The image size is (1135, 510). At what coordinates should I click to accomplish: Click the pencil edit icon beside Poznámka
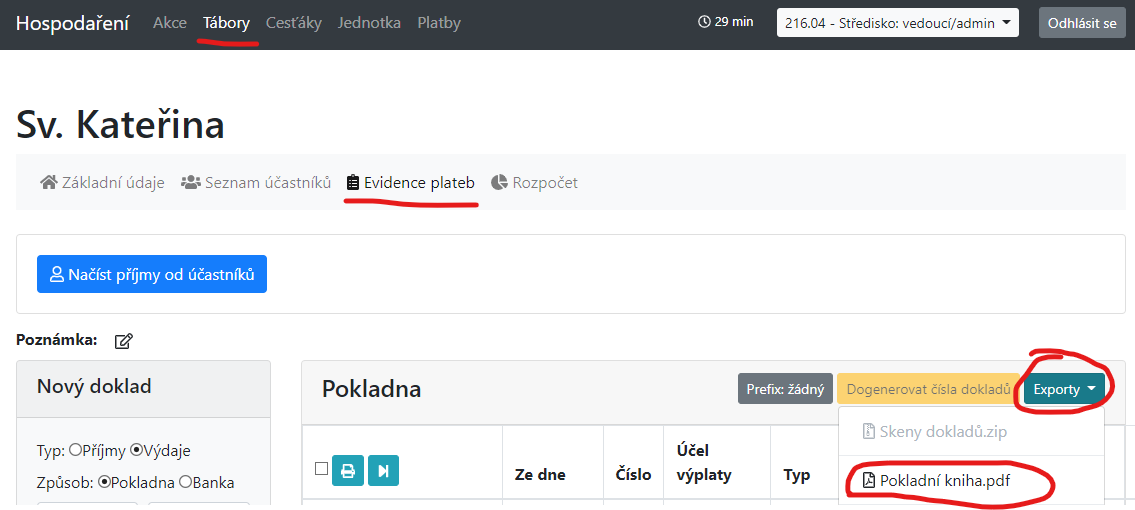click(124, 341)
